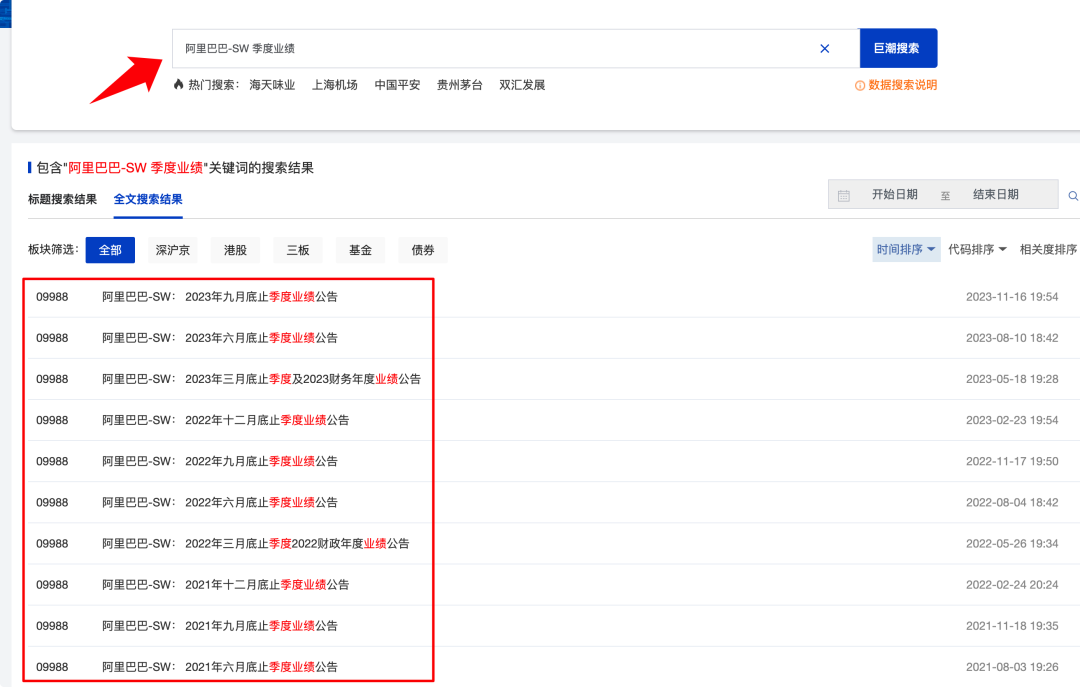Select hot search term 上海机场
The width and height of the screenshot is (1080, 687).
coord(335,85)
